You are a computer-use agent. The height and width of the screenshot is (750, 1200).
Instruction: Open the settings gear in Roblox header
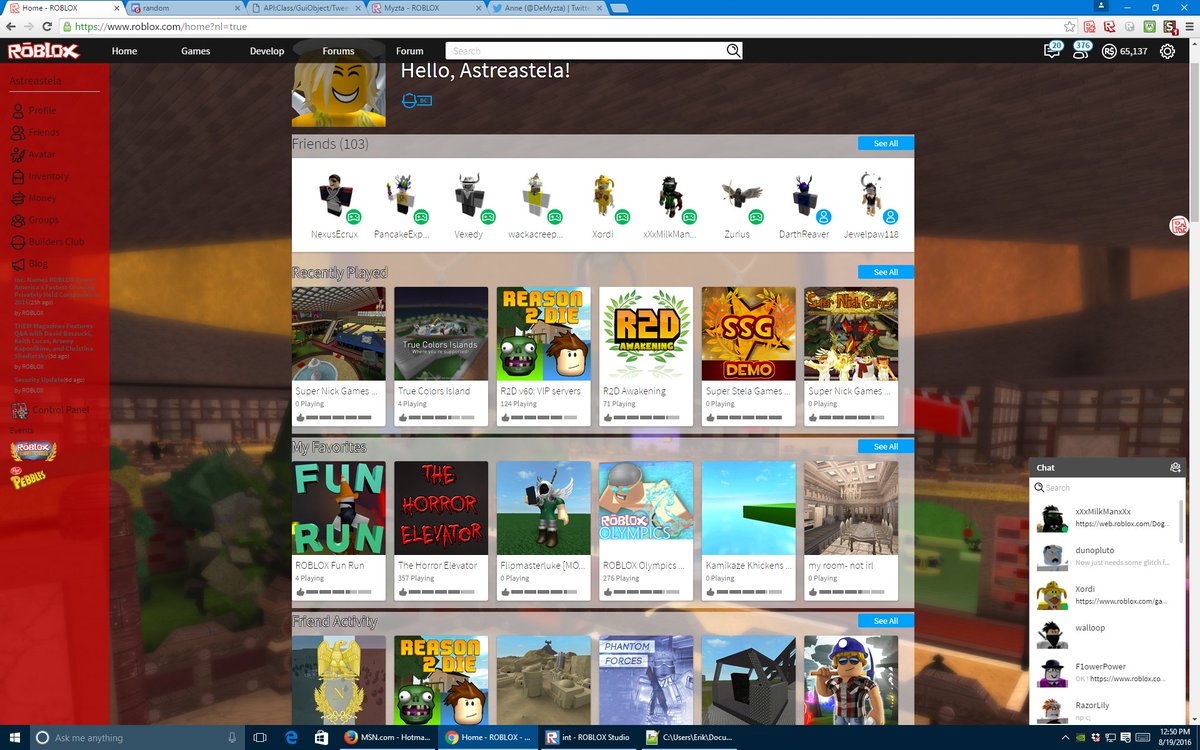pos(1166,51)
